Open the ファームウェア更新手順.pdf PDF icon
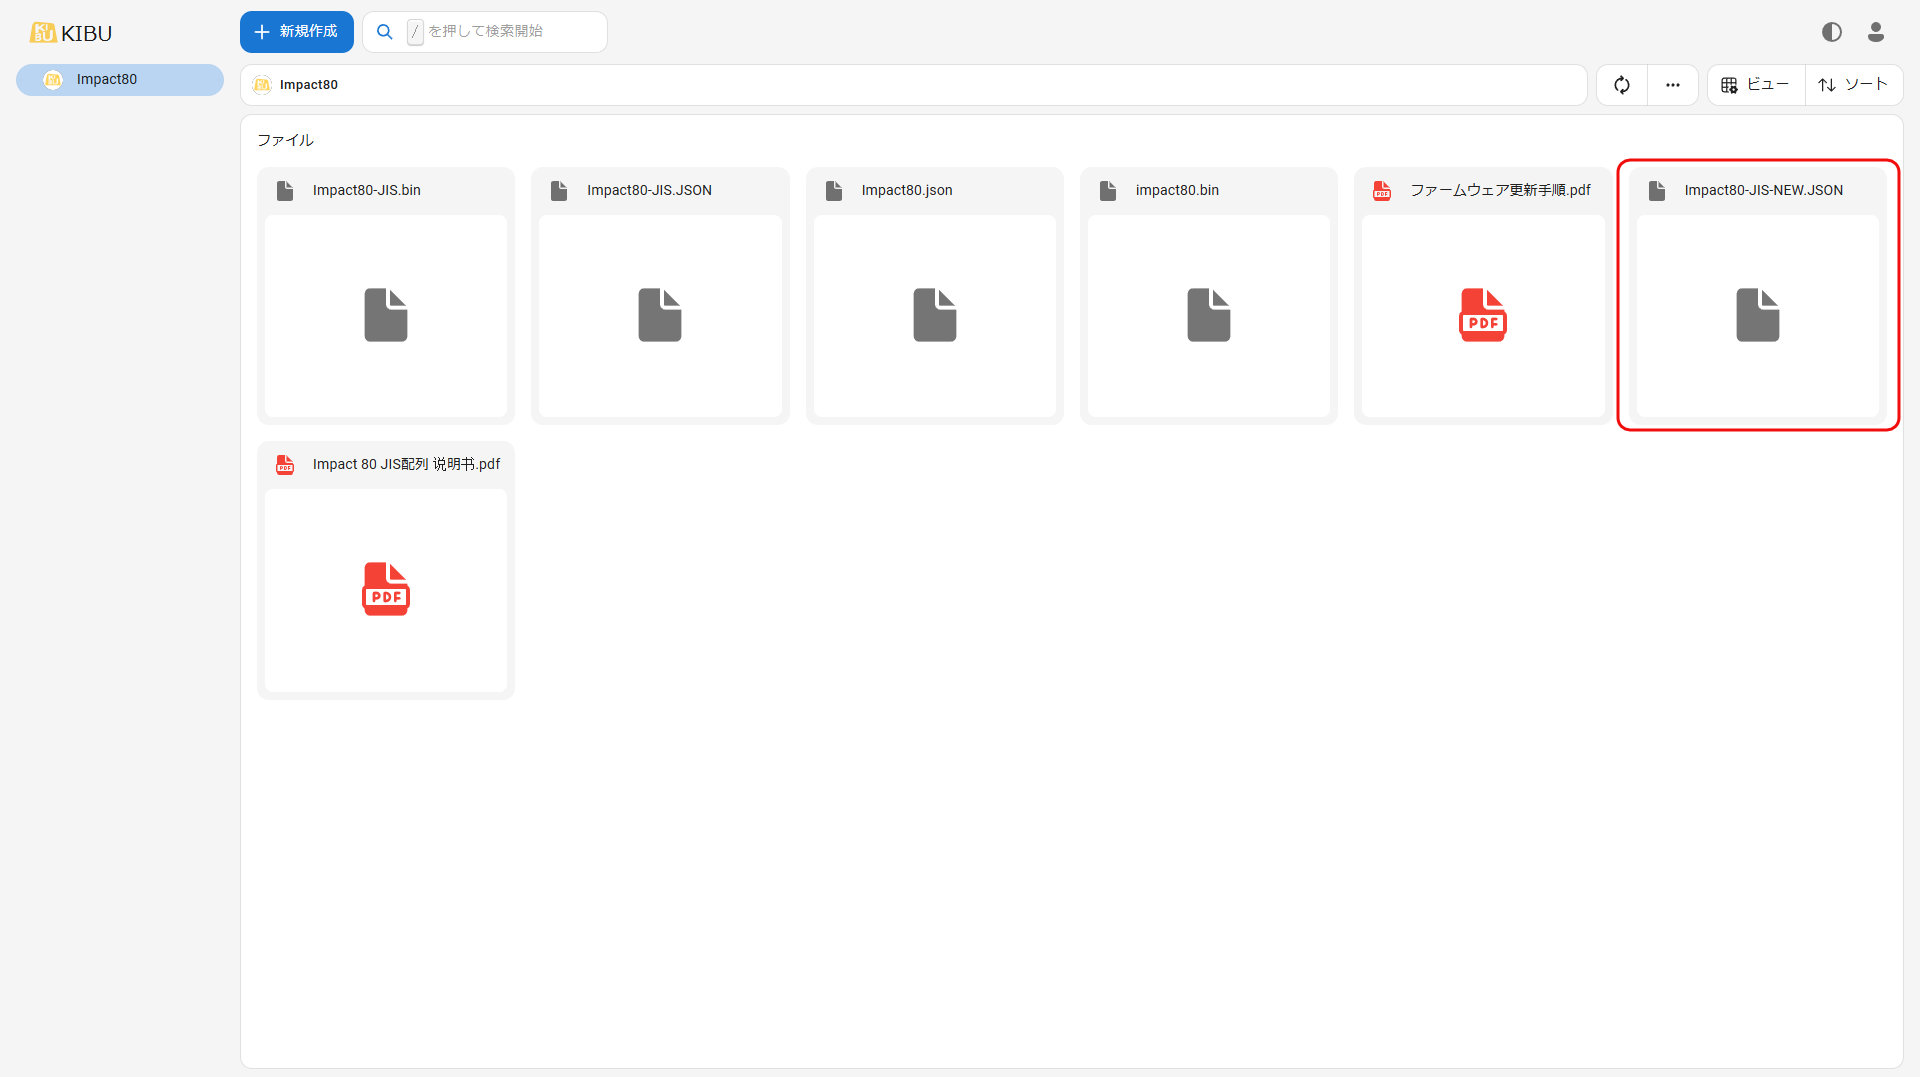Image resolution: width=1920 pixels, height=1077 pixels. 1482,315
